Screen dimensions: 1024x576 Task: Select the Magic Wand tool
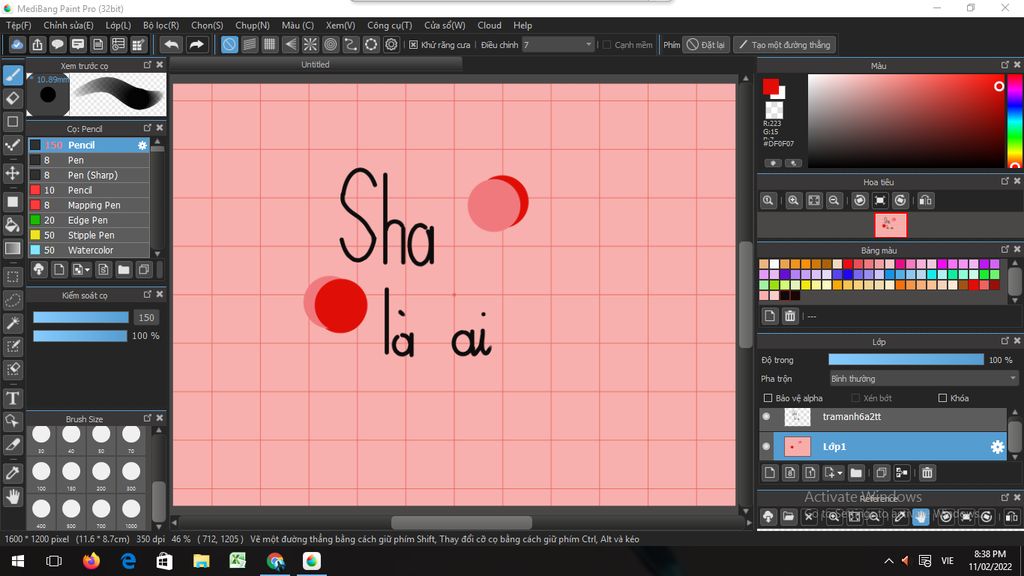click(13, 323)
